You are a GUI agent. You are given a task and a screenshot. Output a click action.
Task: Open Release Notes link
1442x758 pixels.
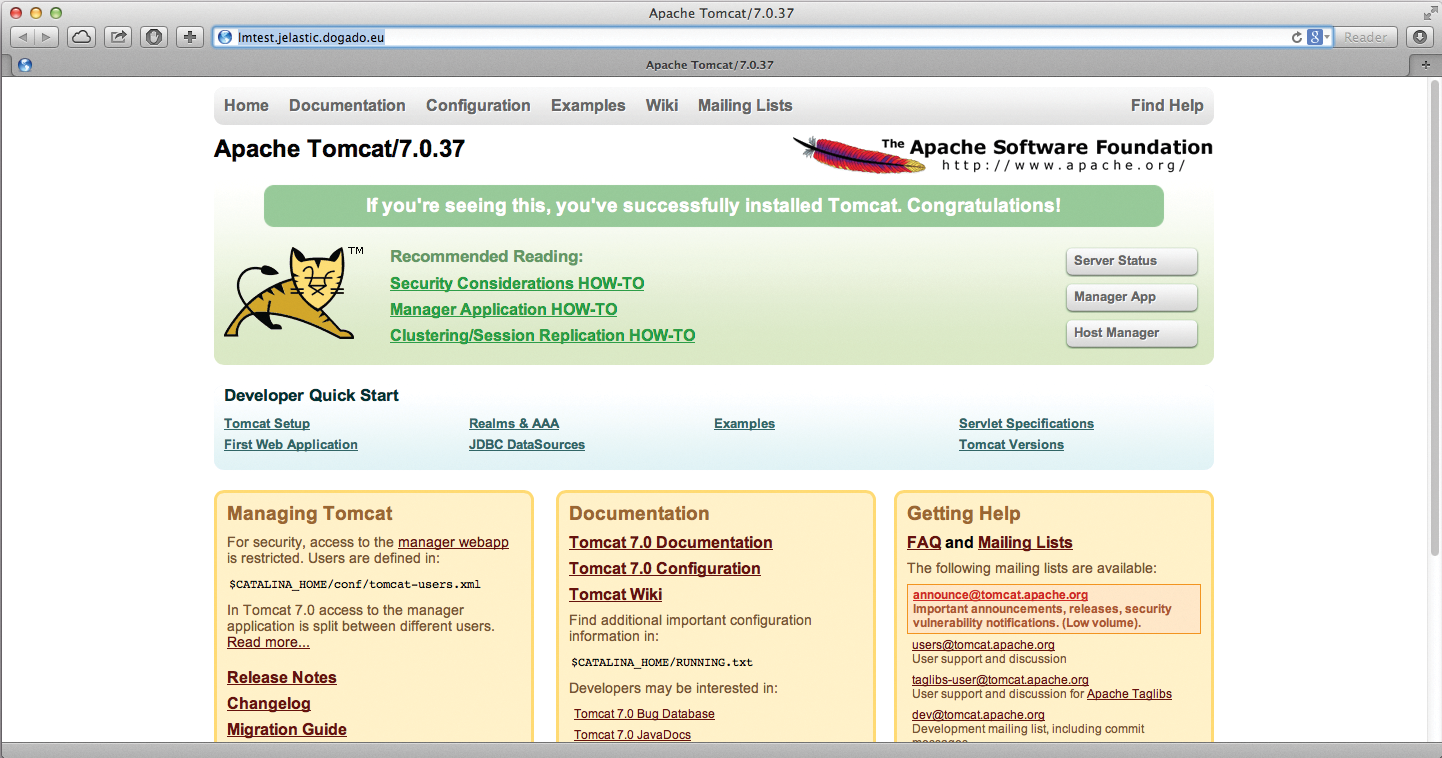pos(282,677)
